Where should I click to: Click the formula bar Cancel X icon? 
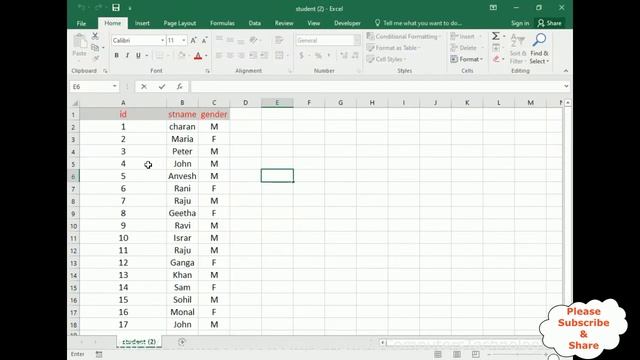(144, 87)
